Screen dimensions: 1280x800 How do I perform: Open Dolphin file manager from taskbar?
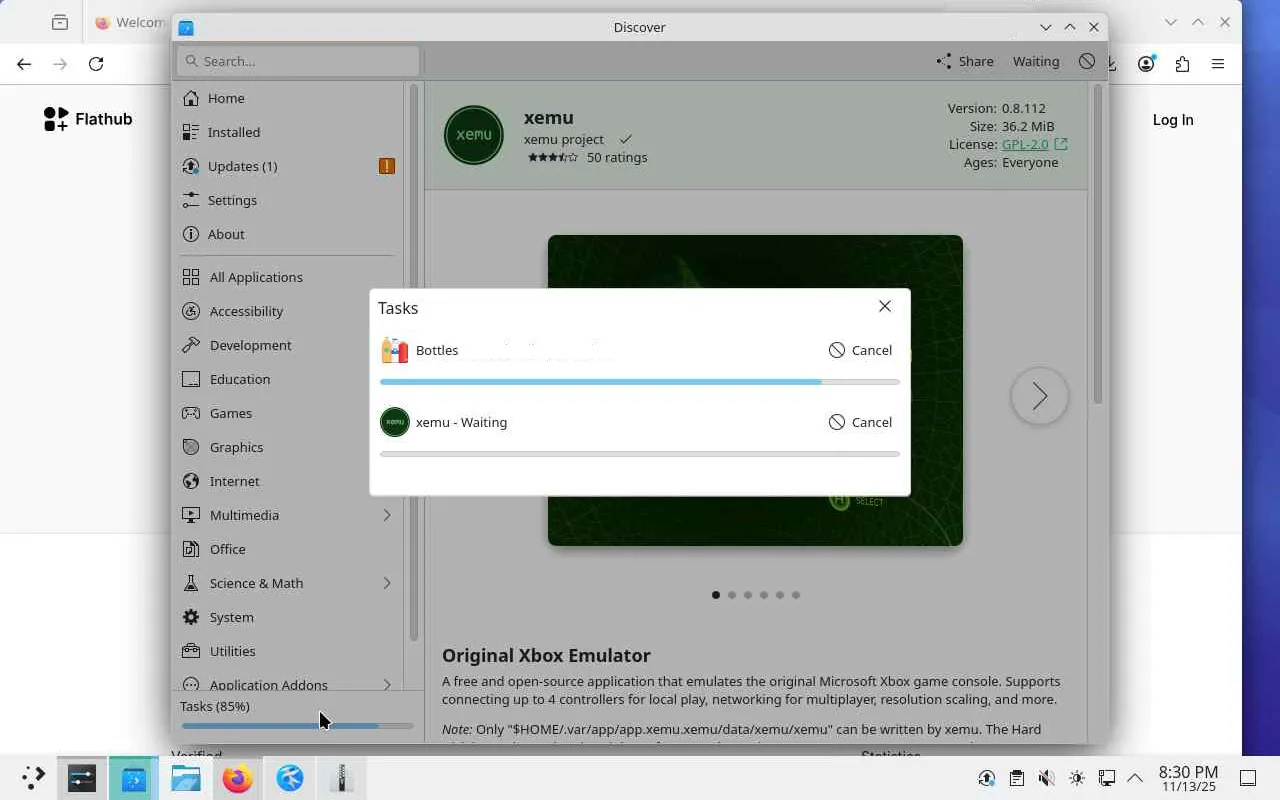186,778
